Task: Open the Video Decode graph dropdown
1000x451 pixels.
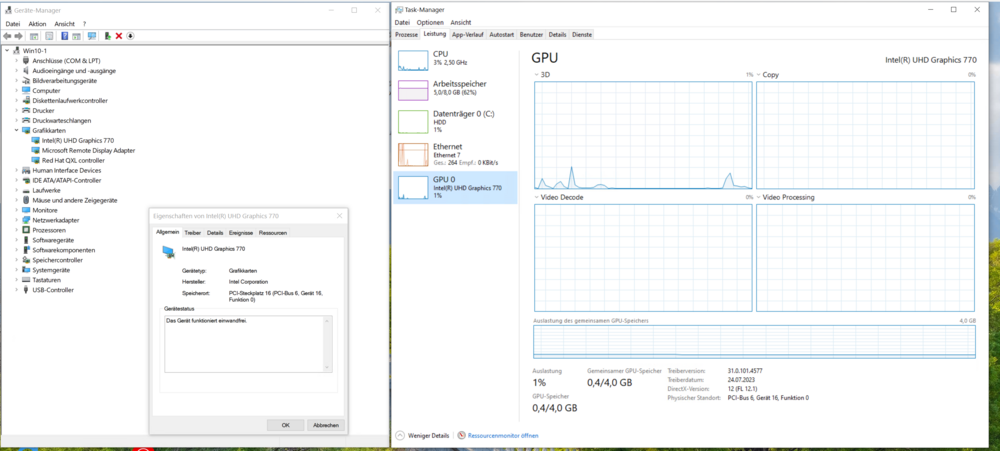Action: pyautogui.click(x=536, y=198)
